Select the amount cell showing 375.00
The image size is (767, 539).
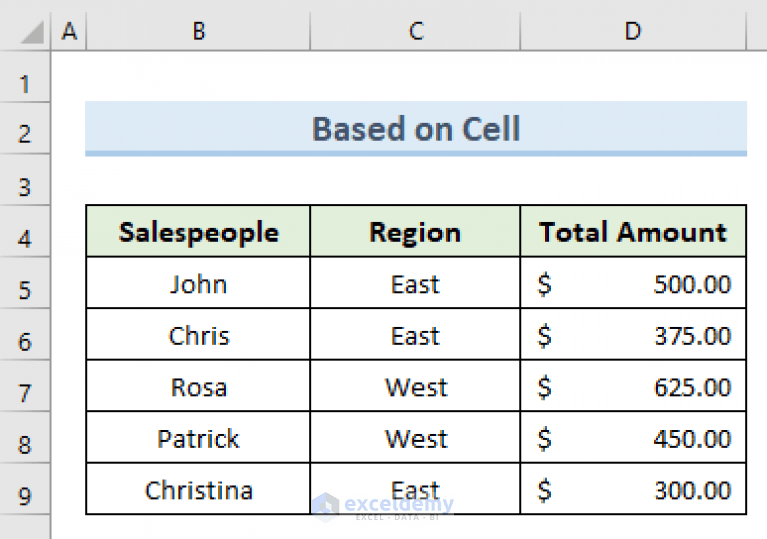[633, 335]
